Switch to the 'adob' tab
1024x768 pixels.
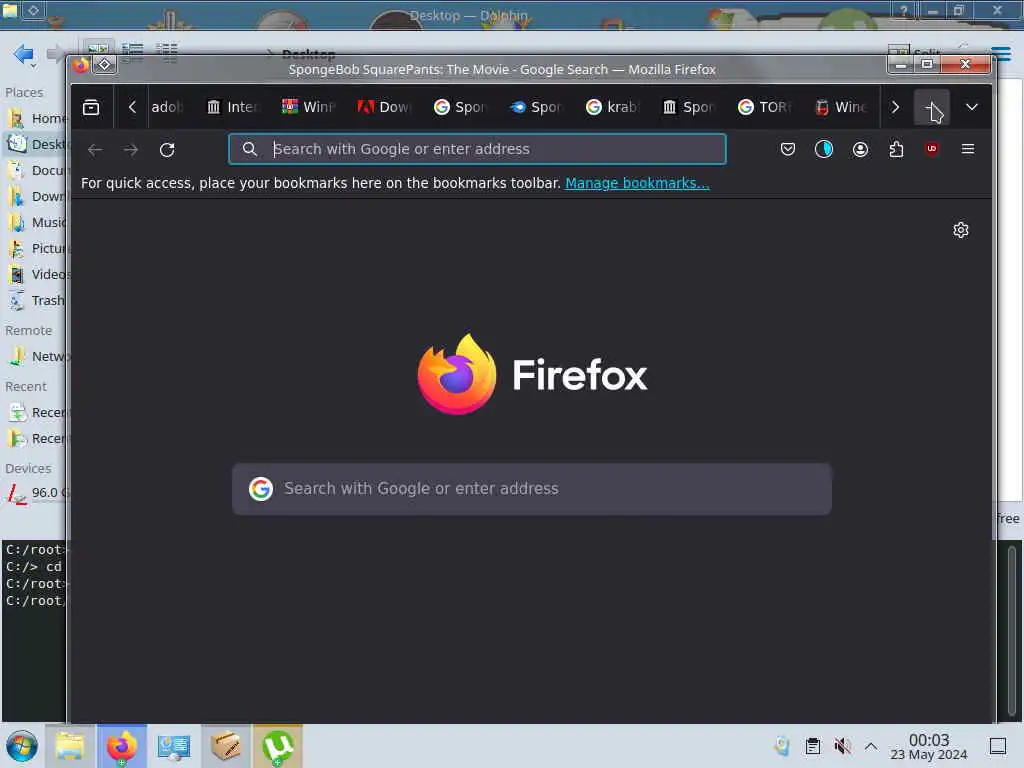tap(167, 107)
